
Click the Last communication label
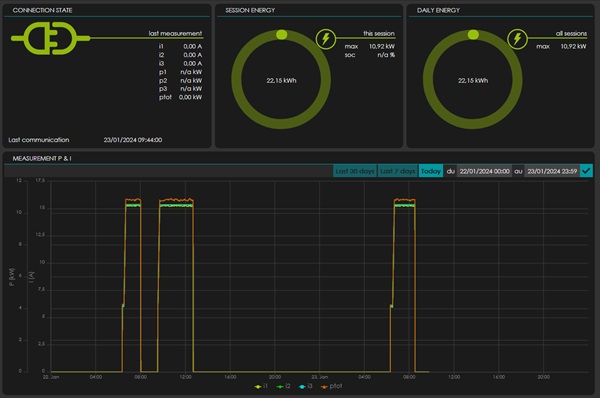tap(39, 140)
